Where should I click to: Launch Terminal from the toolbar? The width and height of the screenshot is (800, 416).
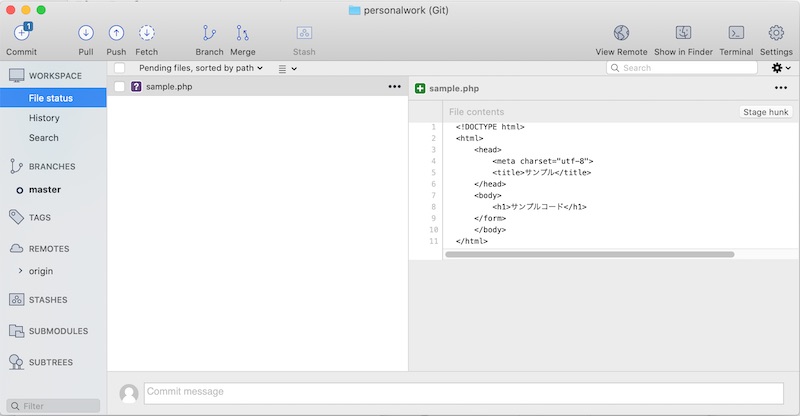pos(736,33)
